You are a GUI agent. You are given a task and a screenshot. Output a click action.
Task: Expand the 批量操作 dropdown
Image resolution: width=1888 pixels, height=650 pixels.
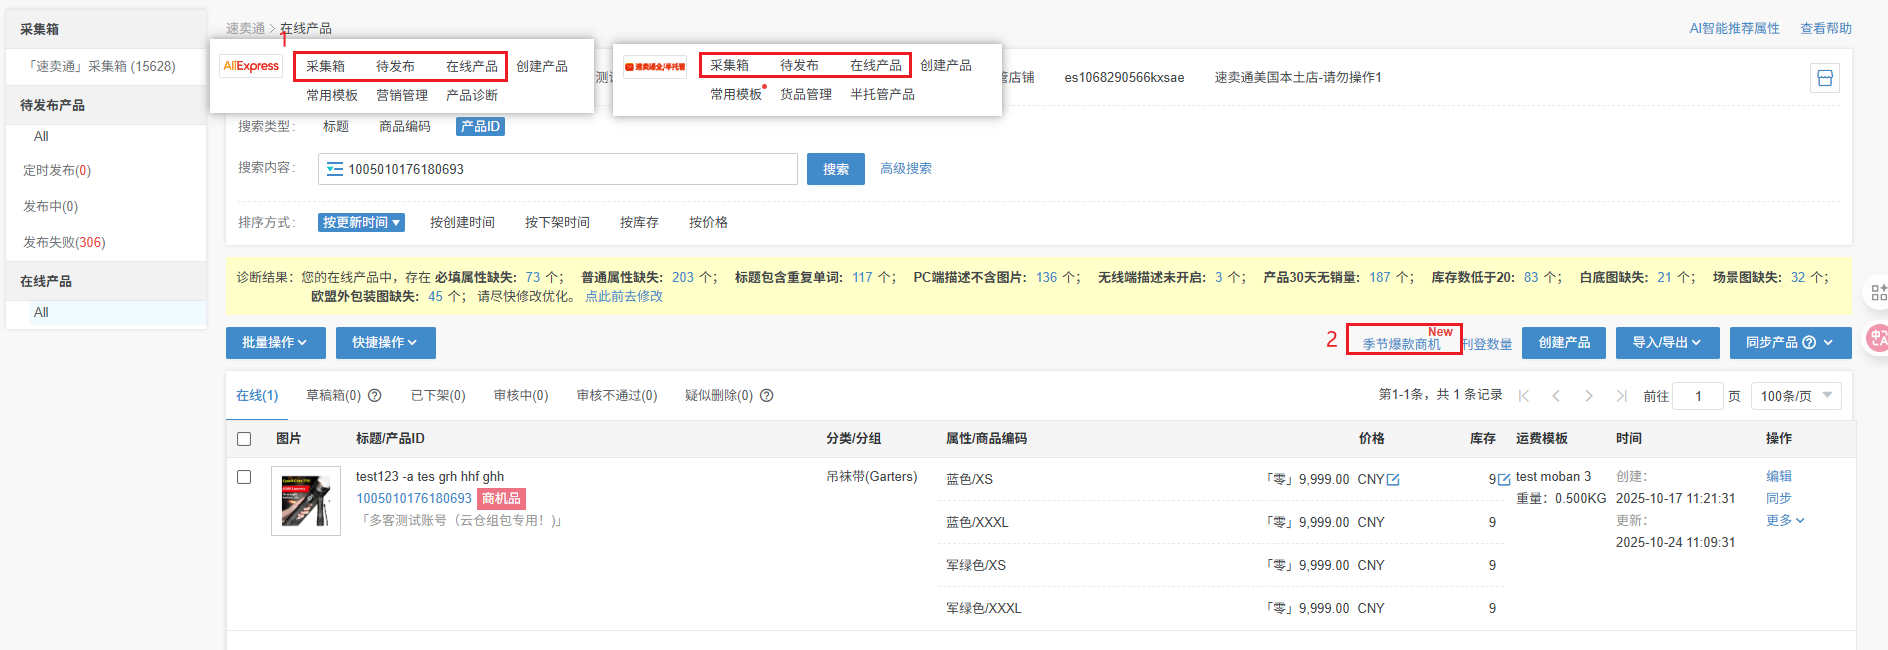[275, 342]
